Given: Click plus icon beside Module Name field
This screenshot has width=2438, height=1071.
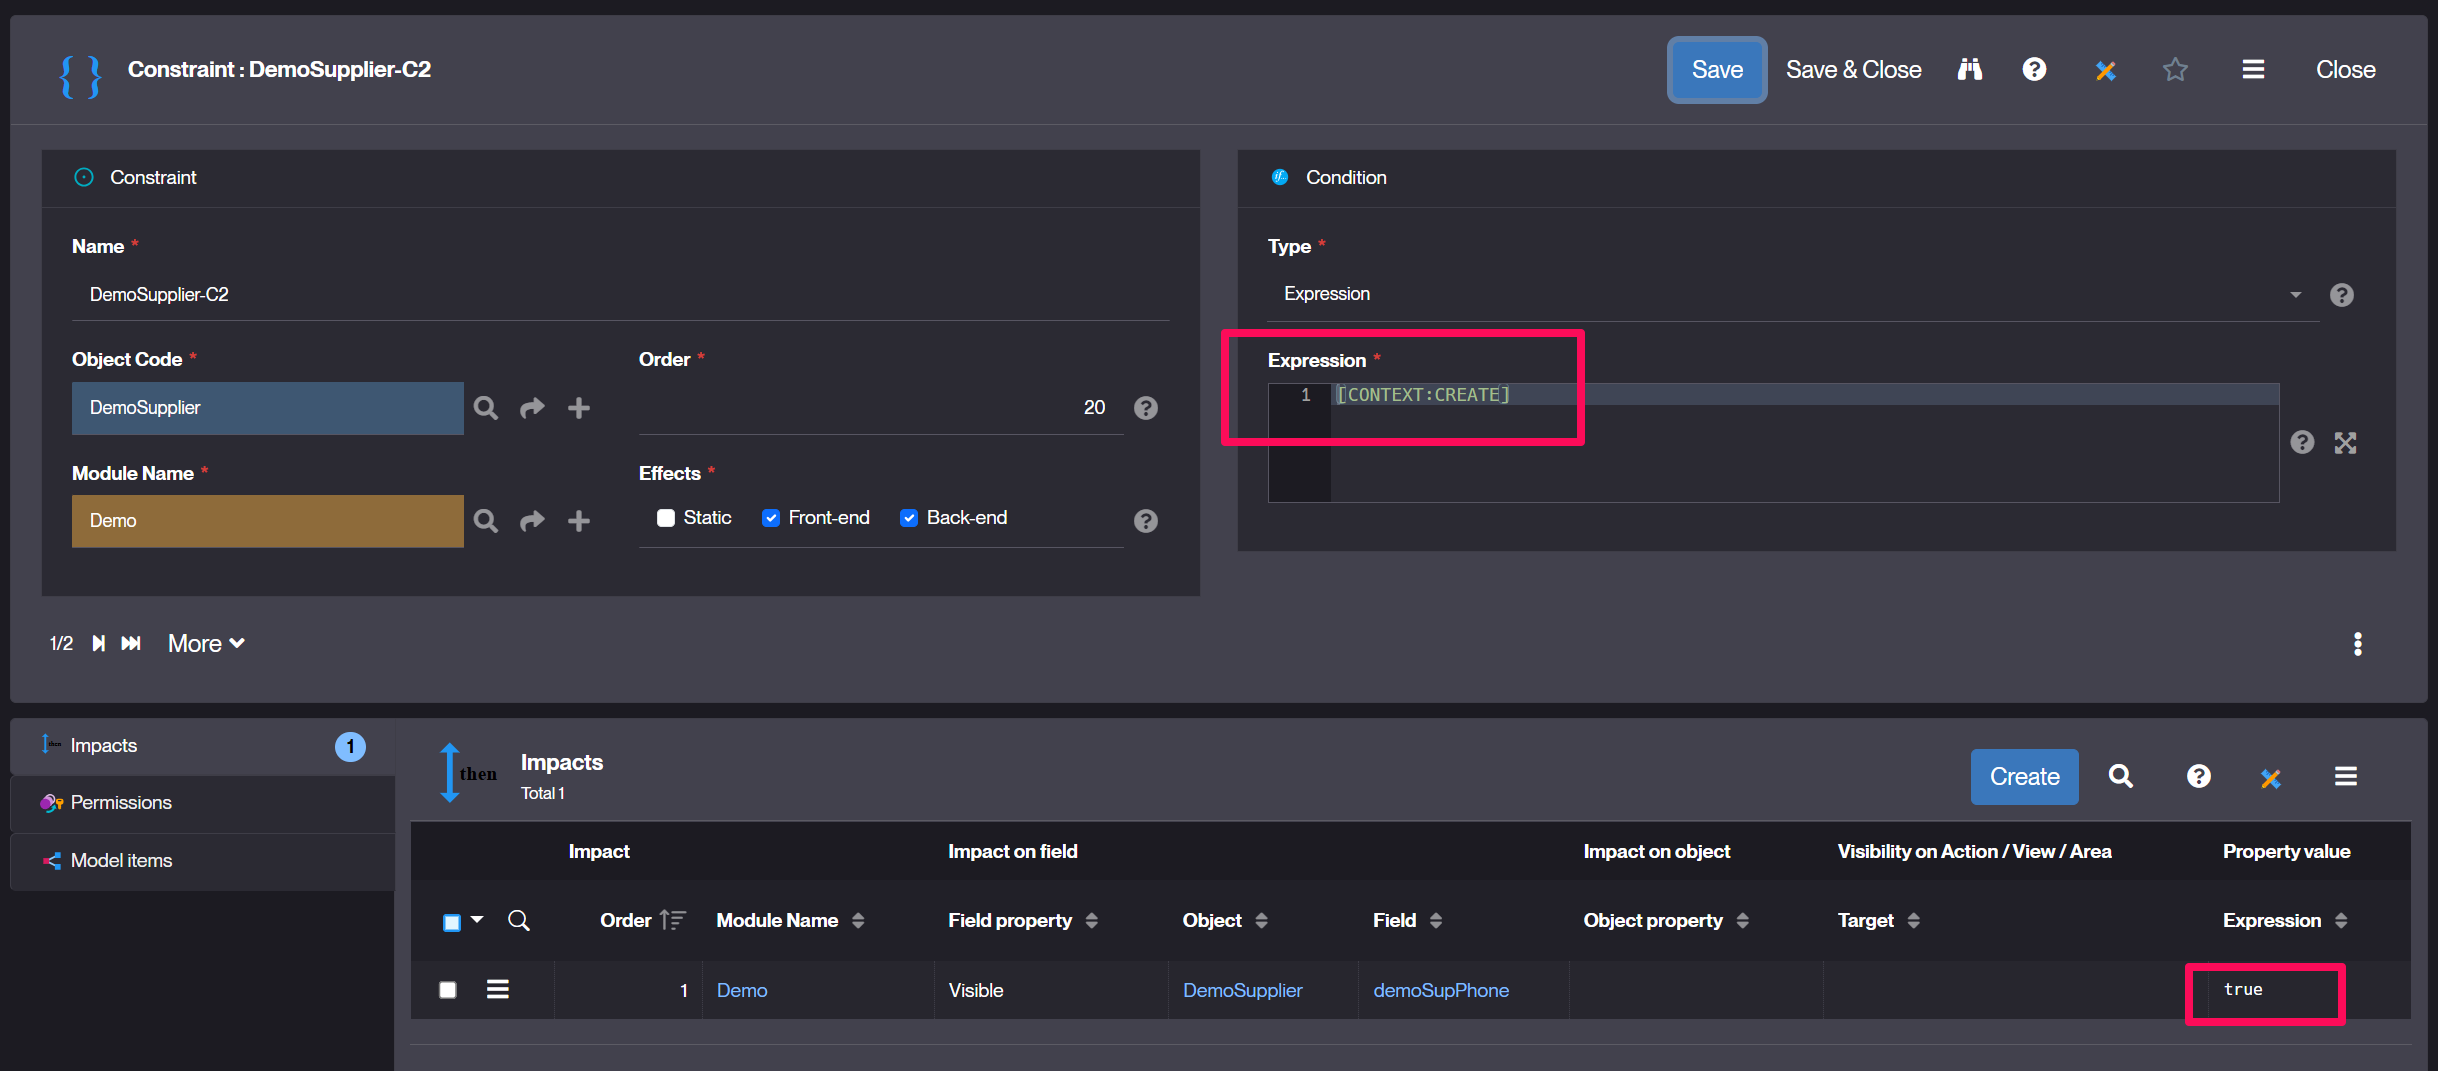Looking at the screenshot, I should 579,521.
